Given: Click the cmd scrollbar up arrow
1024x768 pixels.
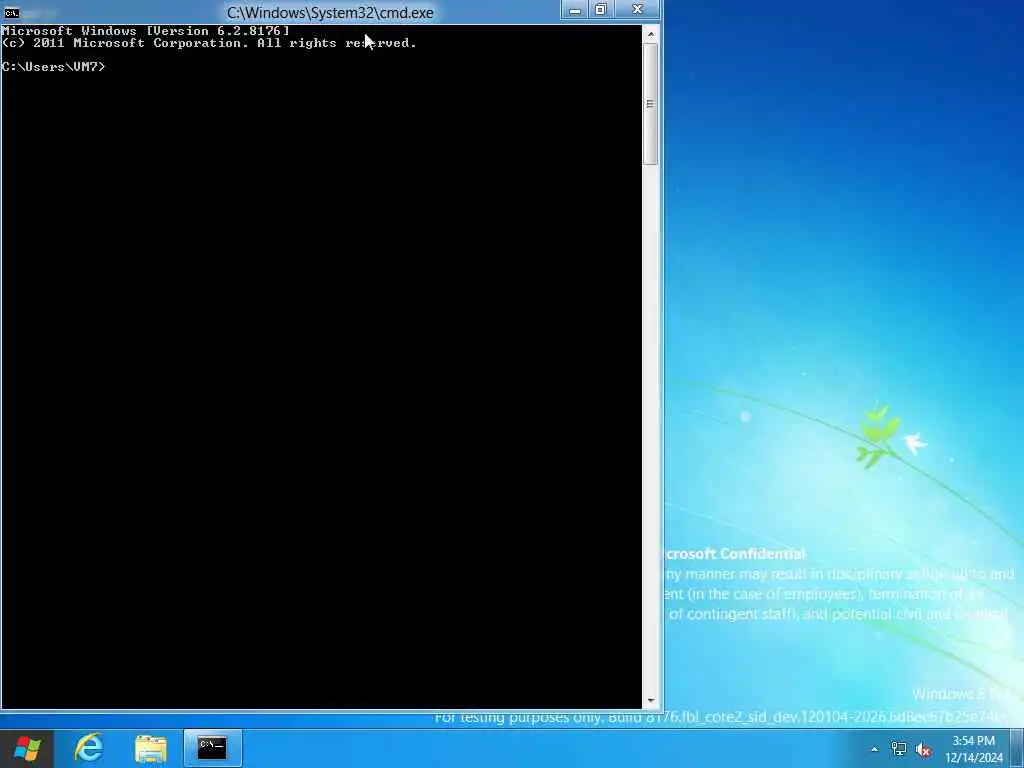Looking at the screenshot, I should tap(650, 34).
